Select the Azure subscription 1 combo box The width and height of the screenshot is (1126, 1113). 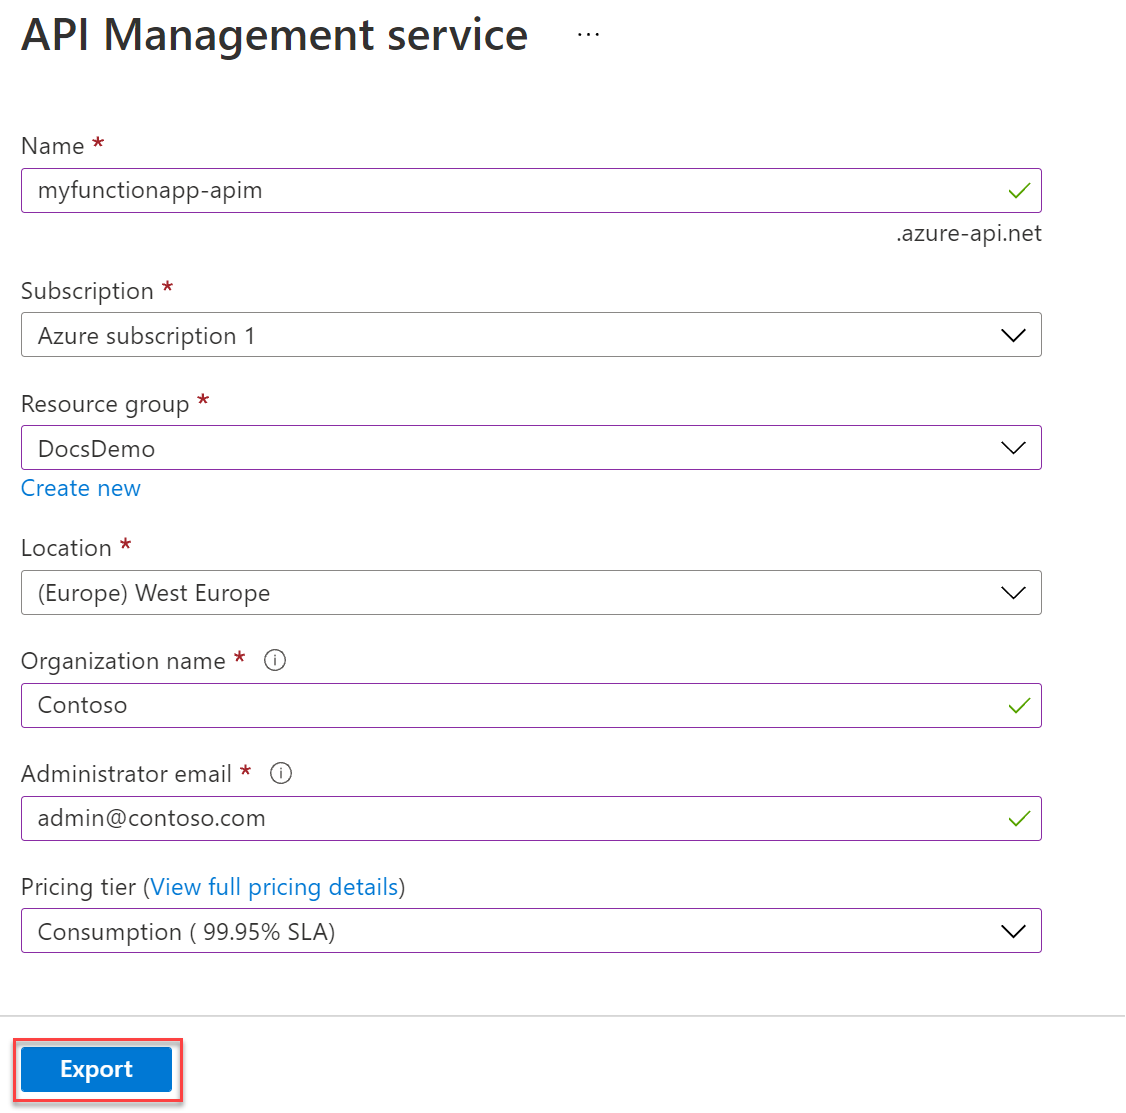click(500, 335)
